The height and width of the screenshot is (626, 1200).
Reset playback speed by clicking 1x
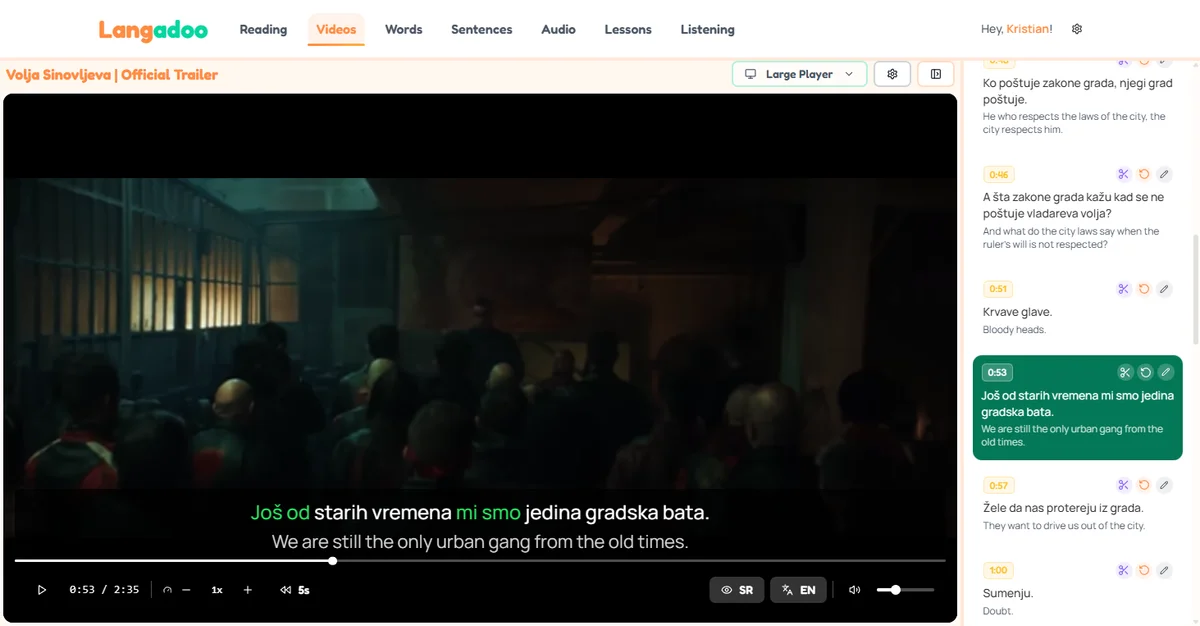(216, 590)
